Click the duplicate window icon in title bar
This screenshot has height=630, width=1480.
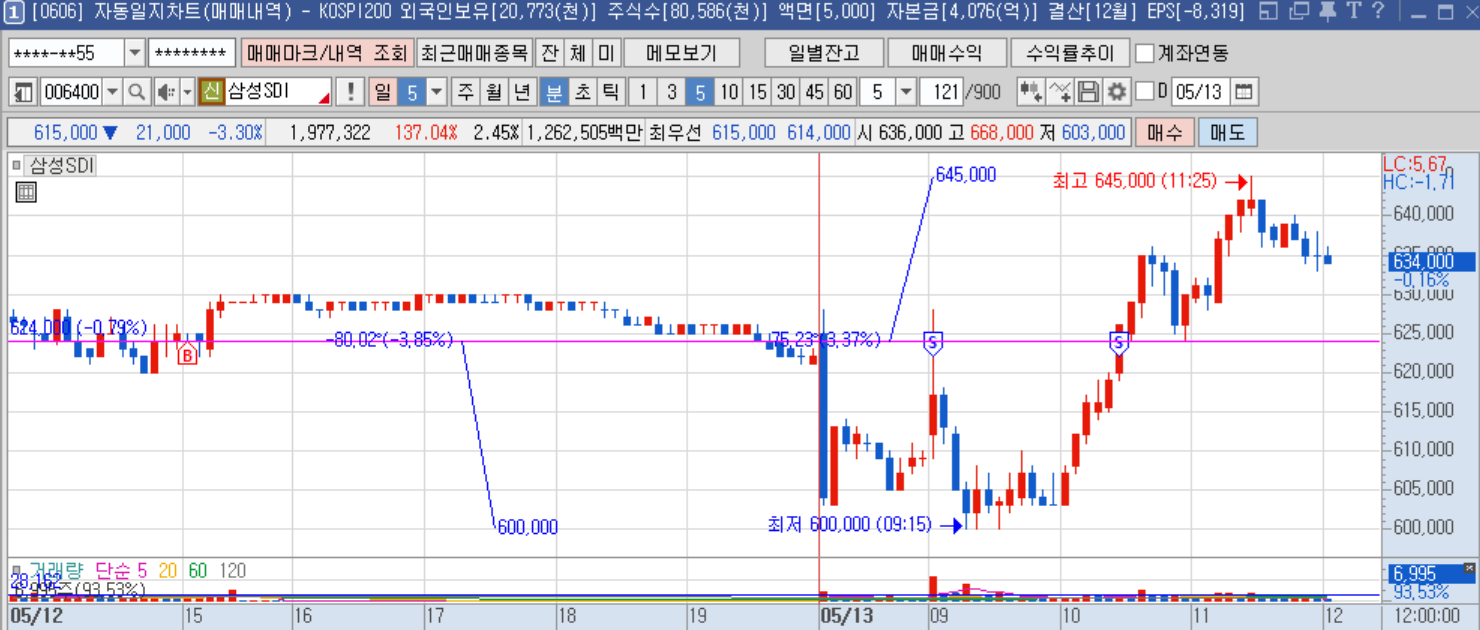point(1298,12)
